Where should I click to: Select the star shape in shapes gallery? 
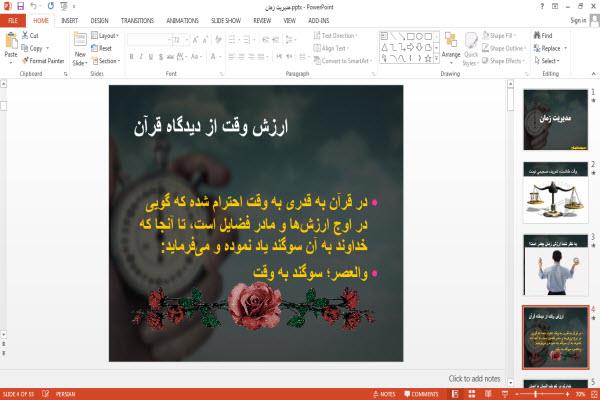point(428,58)
